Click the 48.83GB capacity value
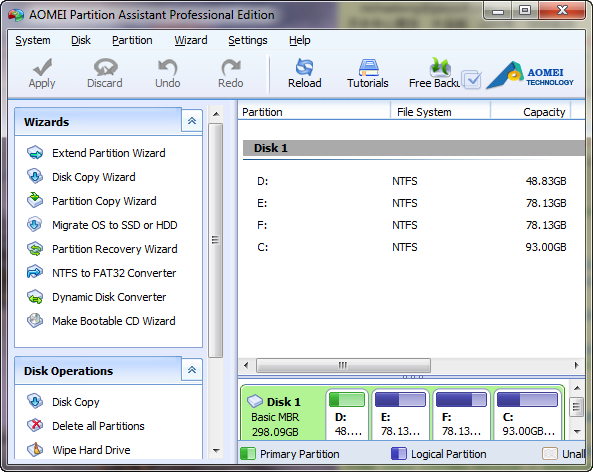 coord(546,181)
